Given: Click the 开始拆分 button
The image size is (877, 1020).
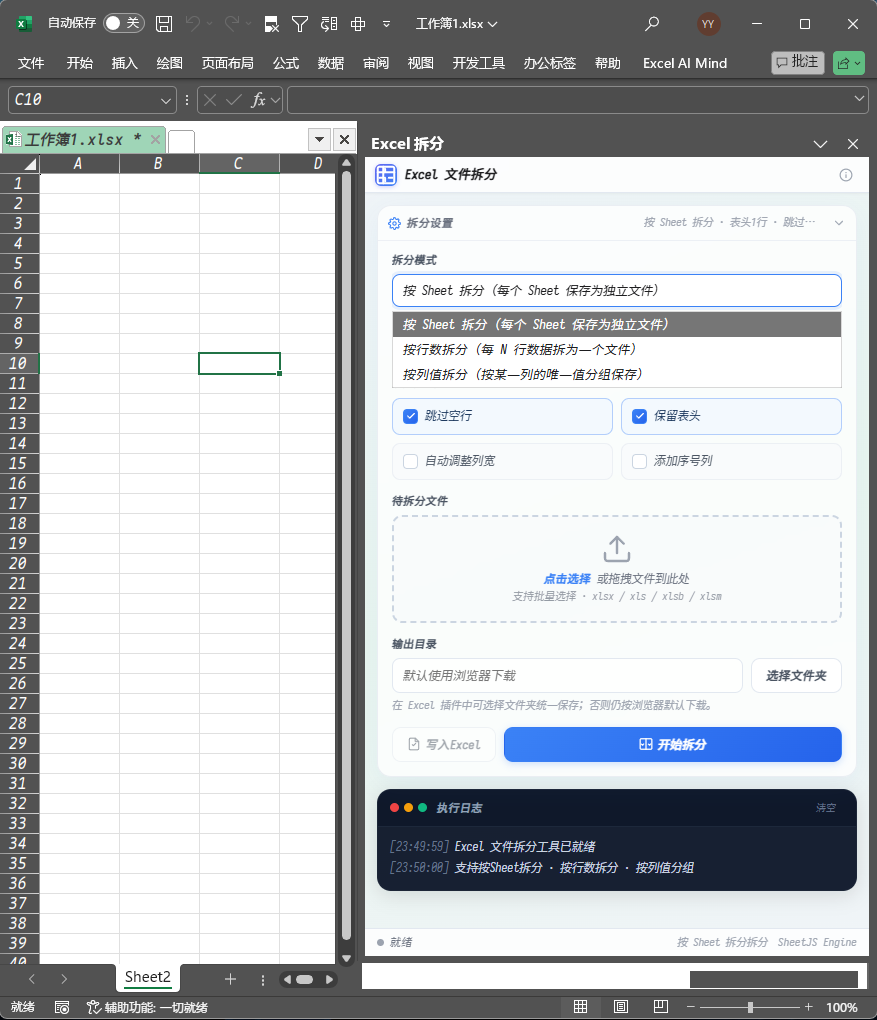Looking at the screenshot, I should 673,745.
